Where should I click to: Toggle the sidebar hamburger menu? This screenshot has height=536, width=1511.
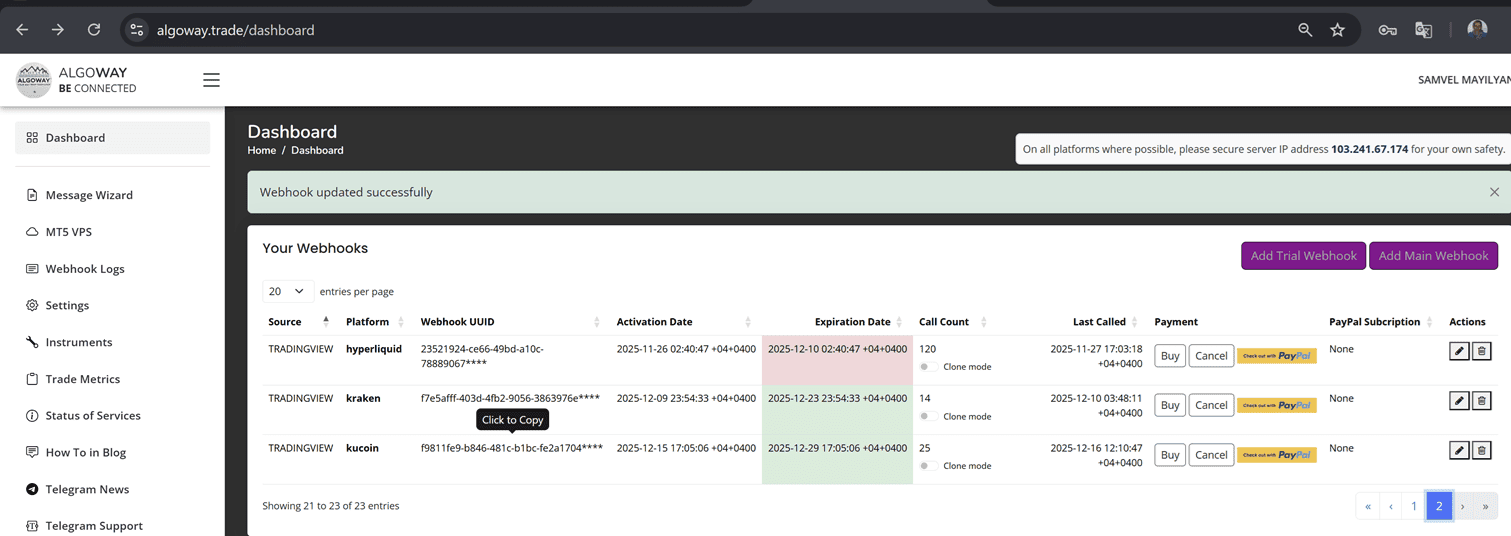(x=211, y=80)
